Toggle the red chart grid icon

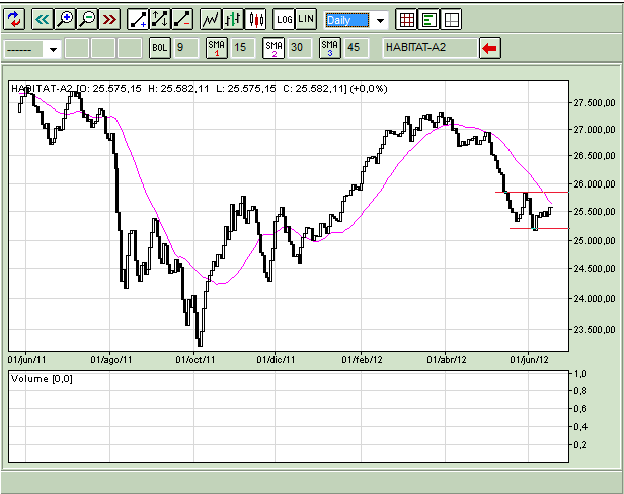(406, 19)
